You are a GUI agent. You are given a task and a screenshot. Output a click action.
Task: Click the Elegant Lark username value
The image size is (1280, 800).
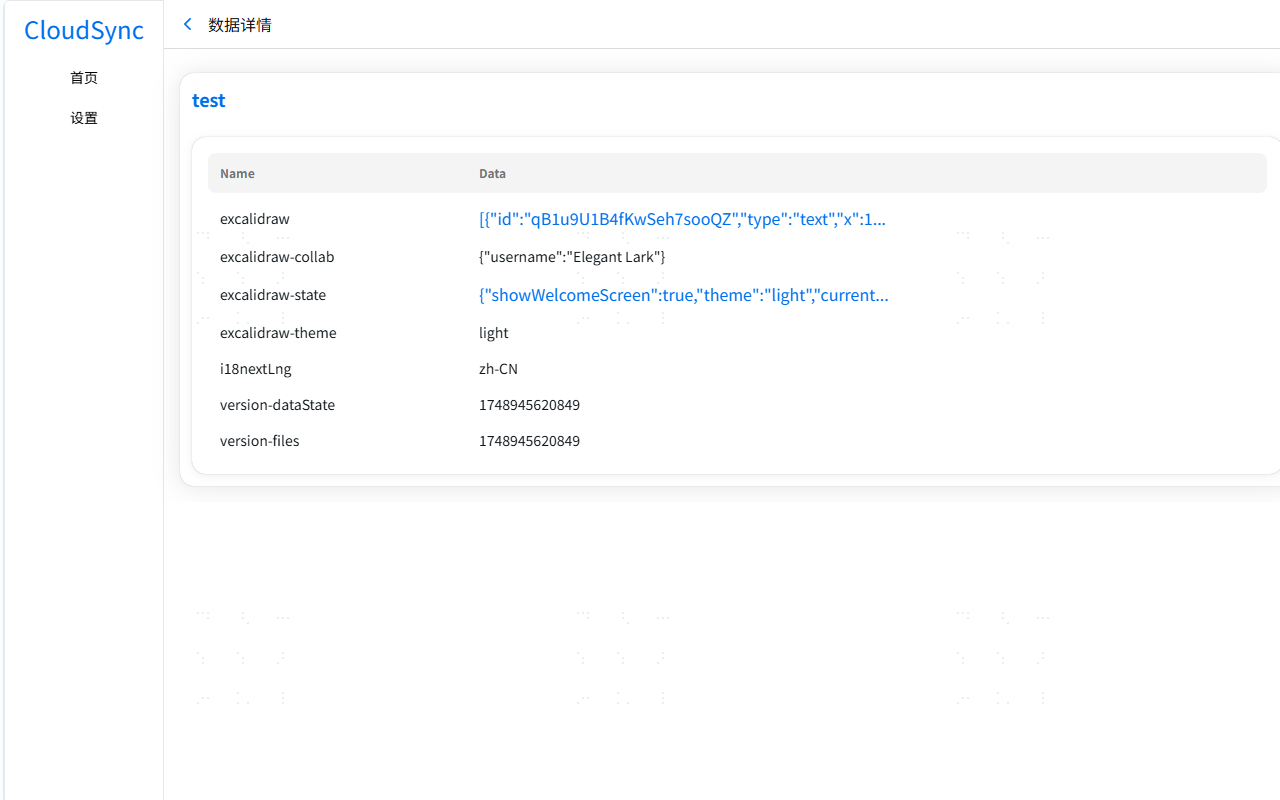tap(572, 257)
